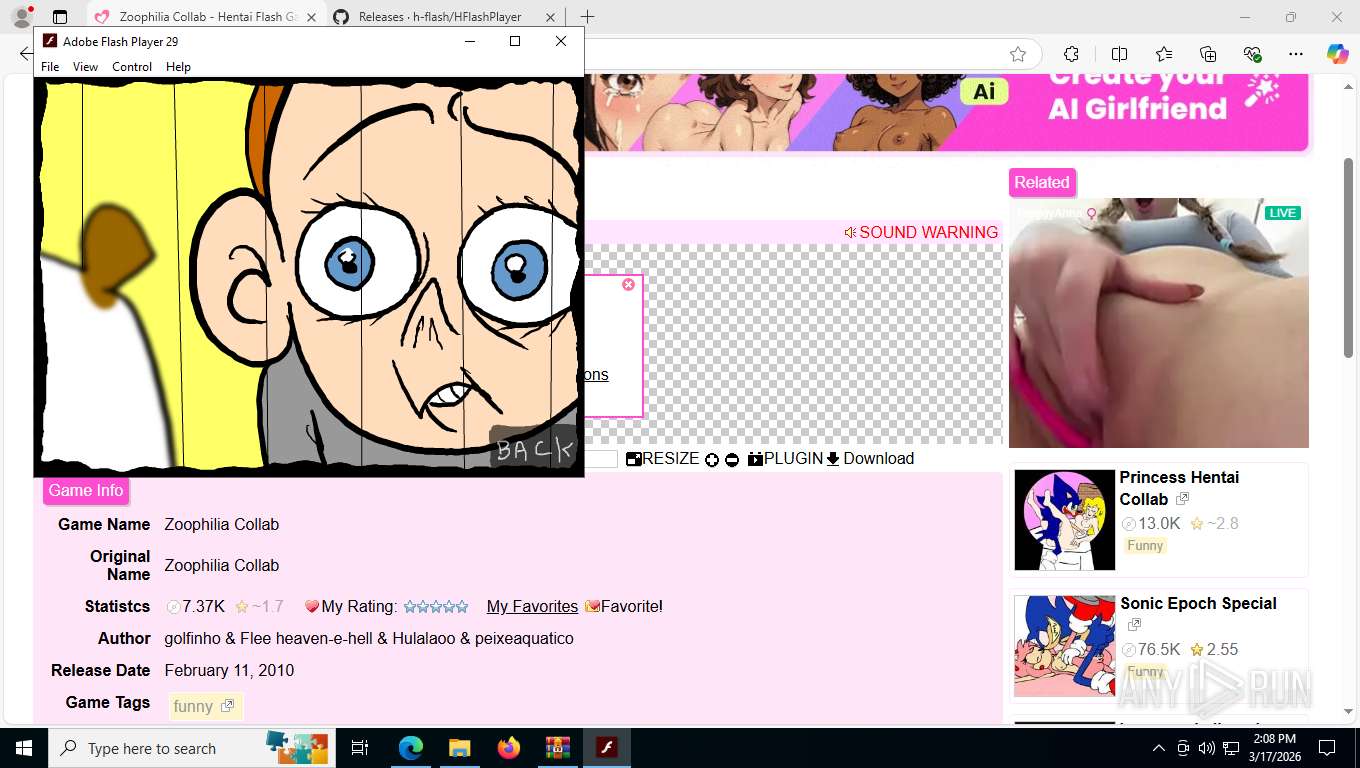Click the RESIZE control under the game
The image size is (1360, 768).
pos(662,458)
